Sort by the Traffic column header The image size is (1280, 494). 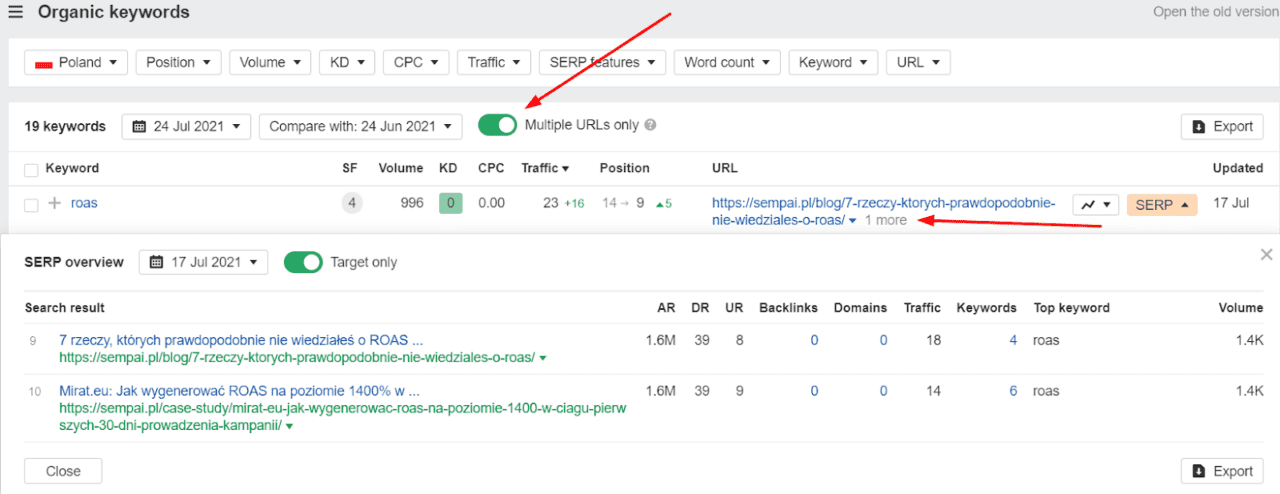pos(545,168)
